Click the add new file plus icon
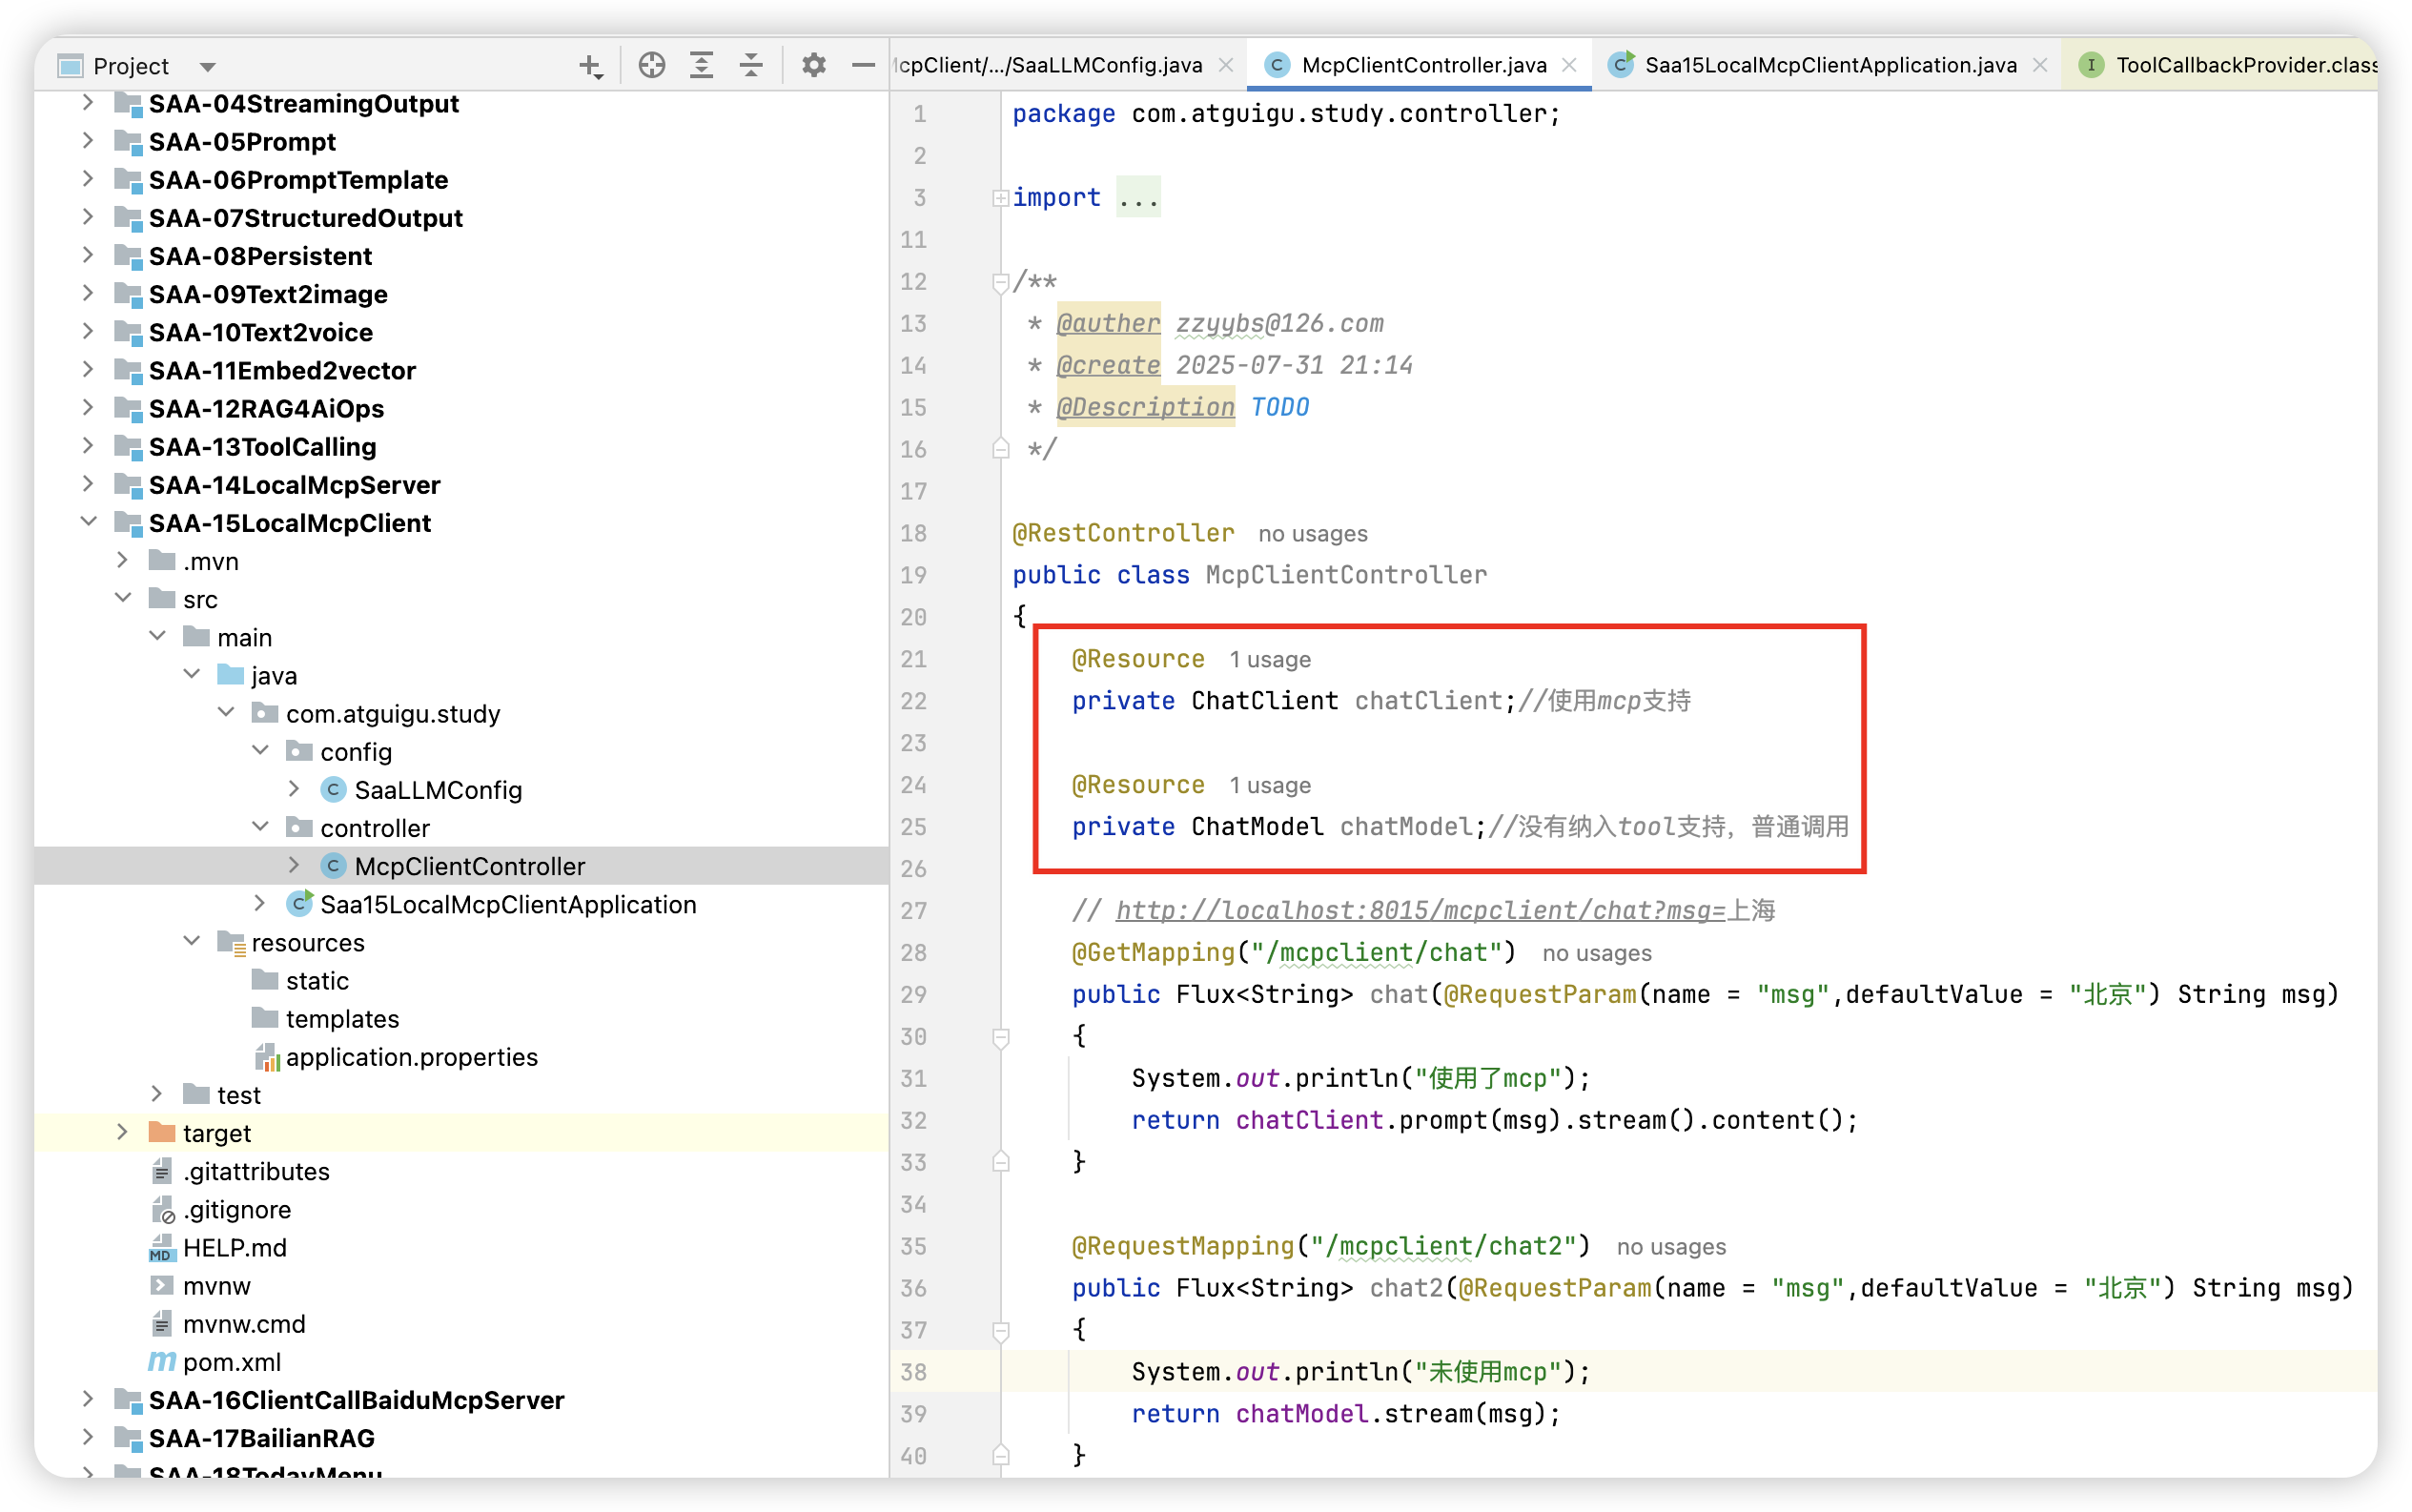This screenshot has height=1512, width=2412. pos(590,66)
